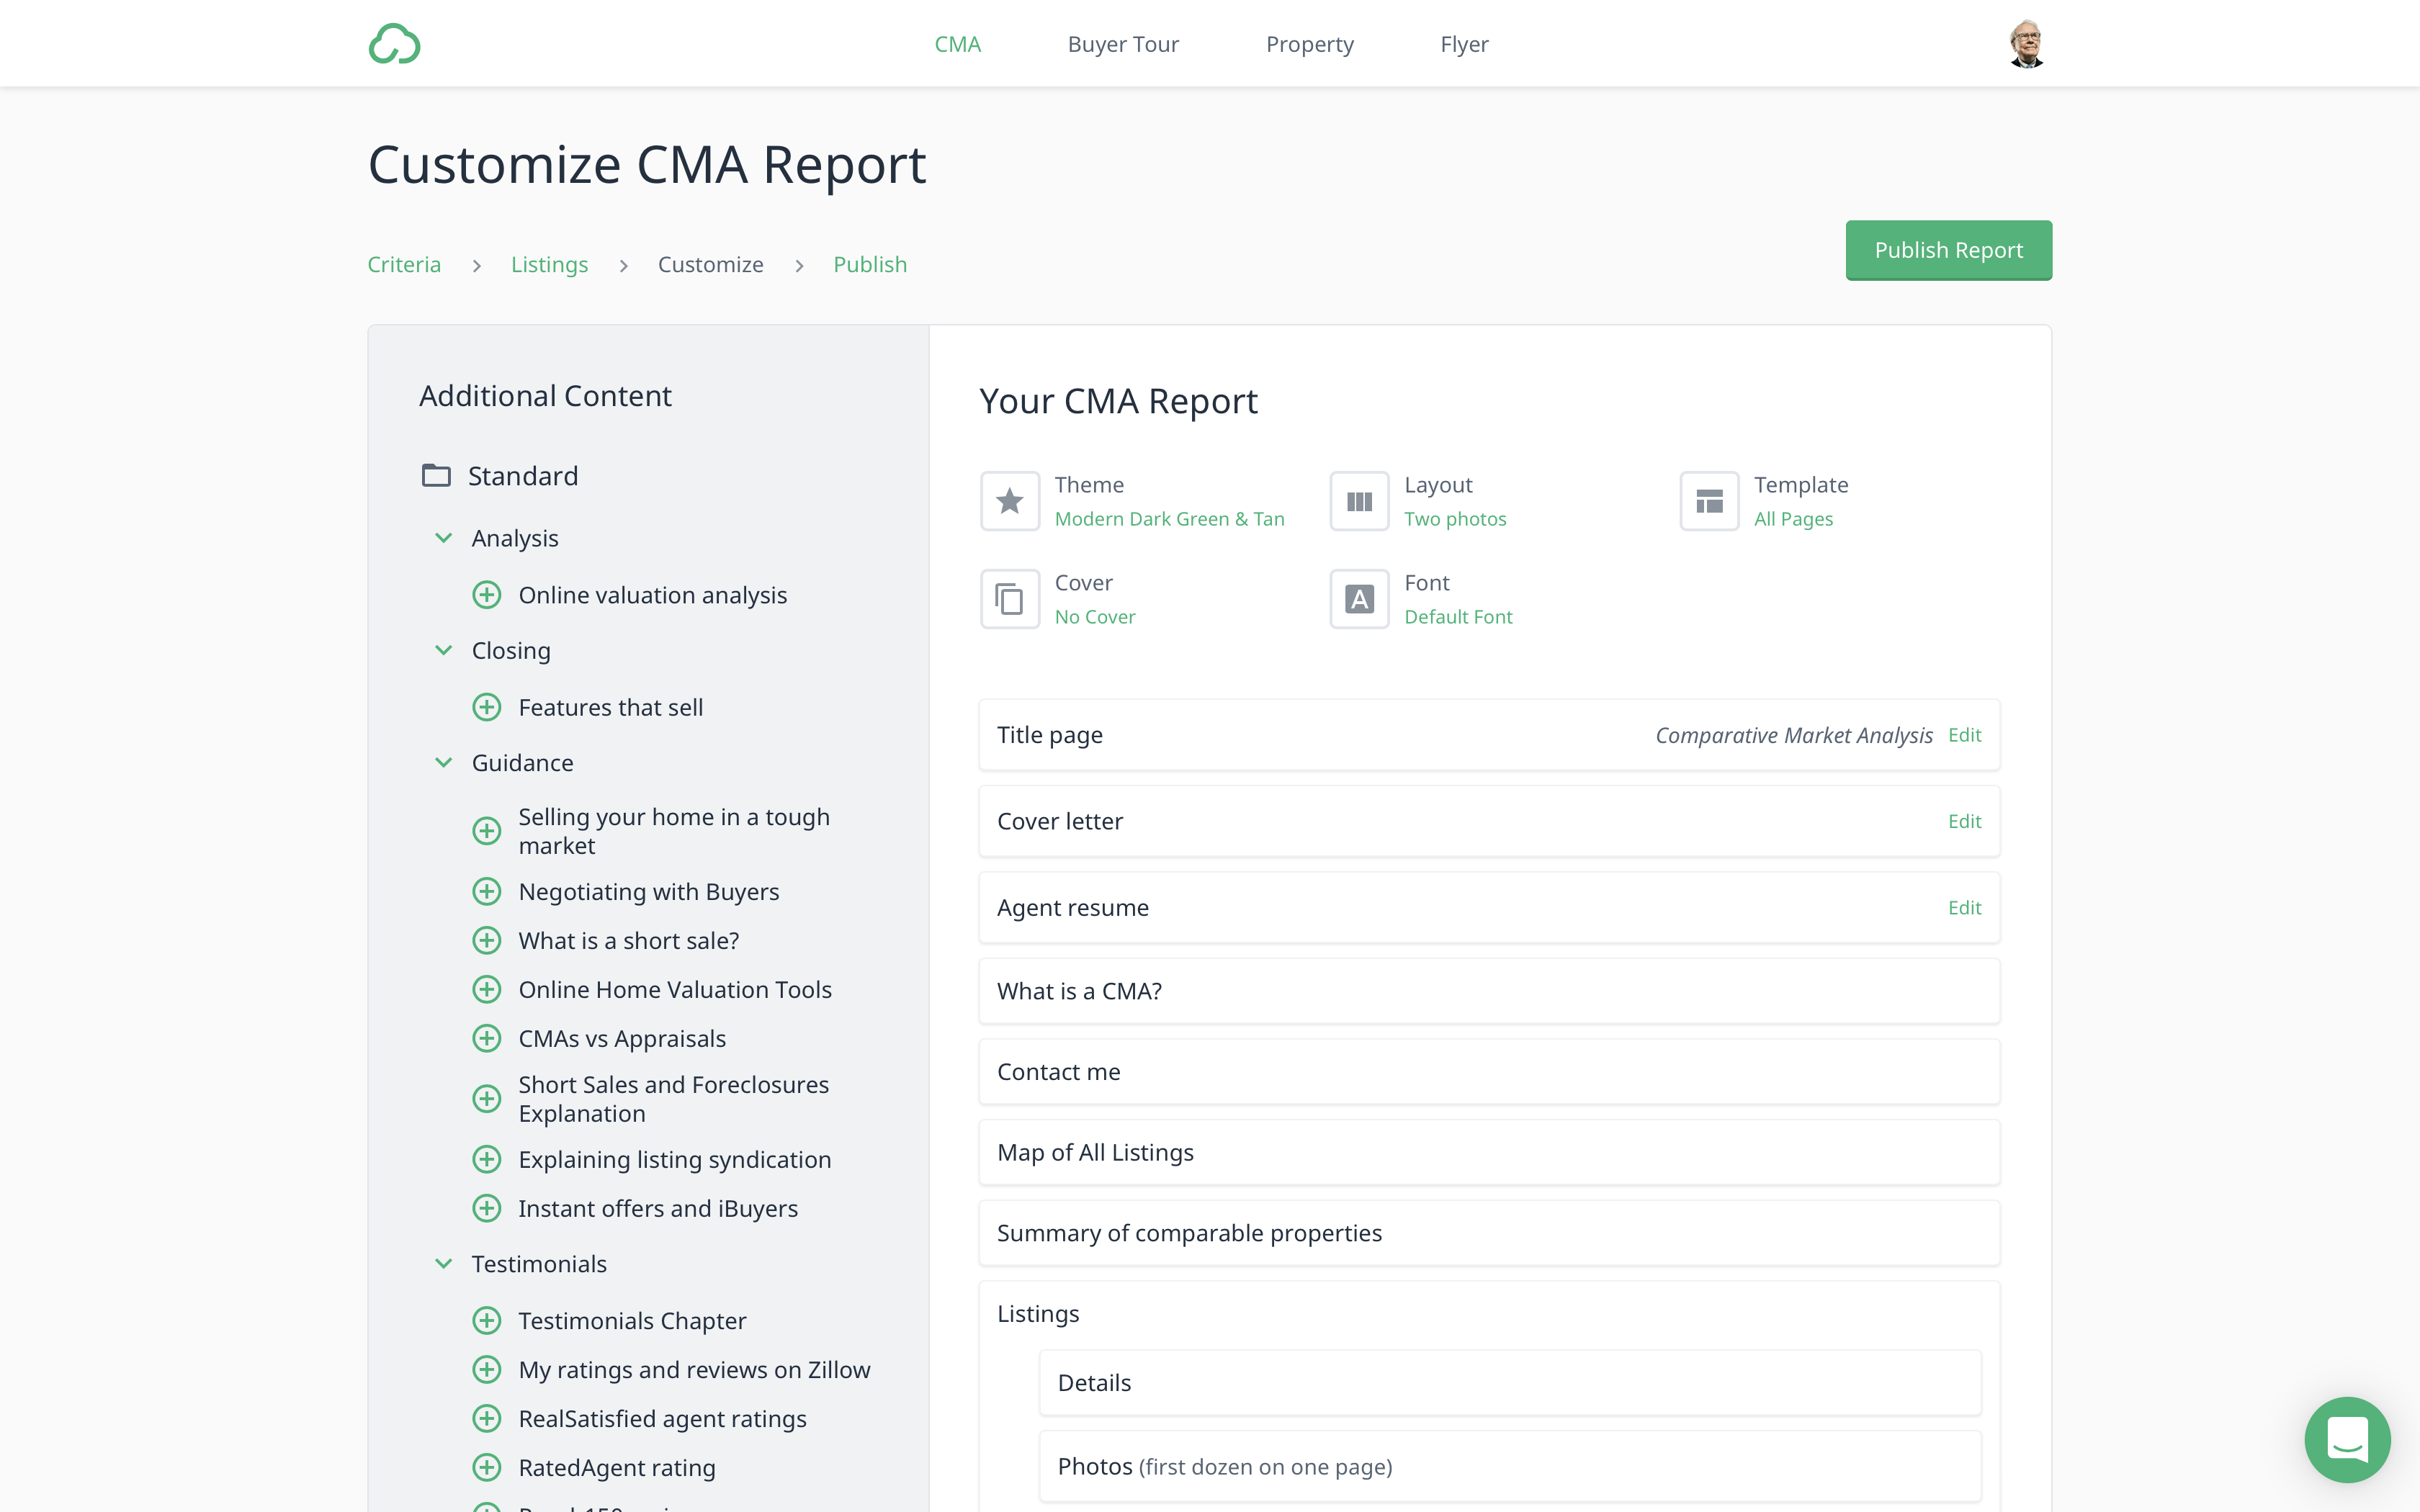Collapse the Analysis section
The image size is (2420, 1512).
(x=444, y=538)
